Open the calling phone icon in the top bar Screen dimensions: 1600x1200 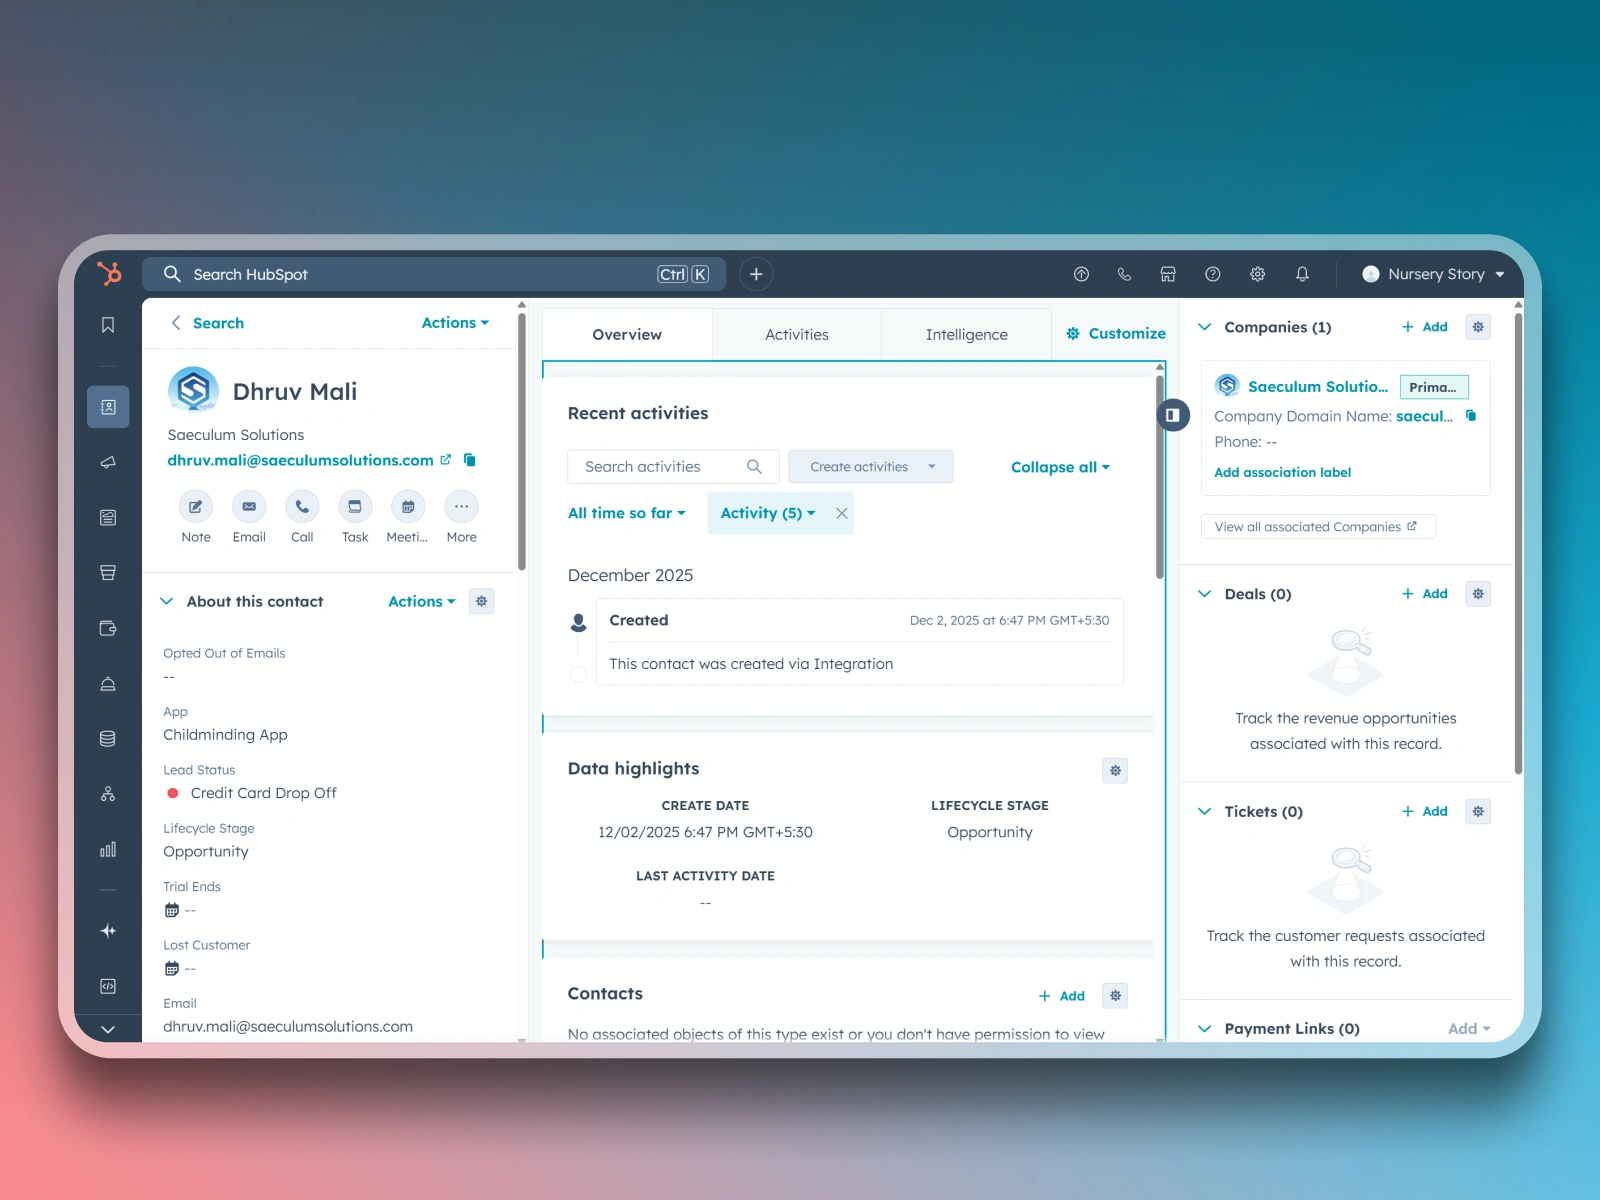point(1124,274)
